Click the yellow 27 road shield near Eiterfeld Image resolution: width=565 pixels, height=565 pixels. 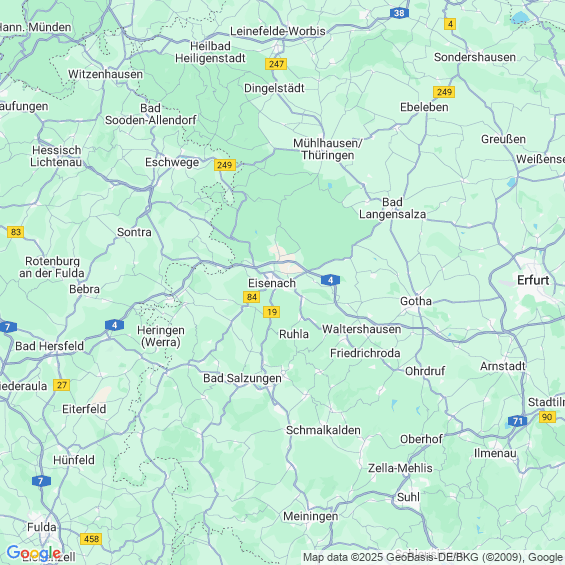[x=62, y=385]
